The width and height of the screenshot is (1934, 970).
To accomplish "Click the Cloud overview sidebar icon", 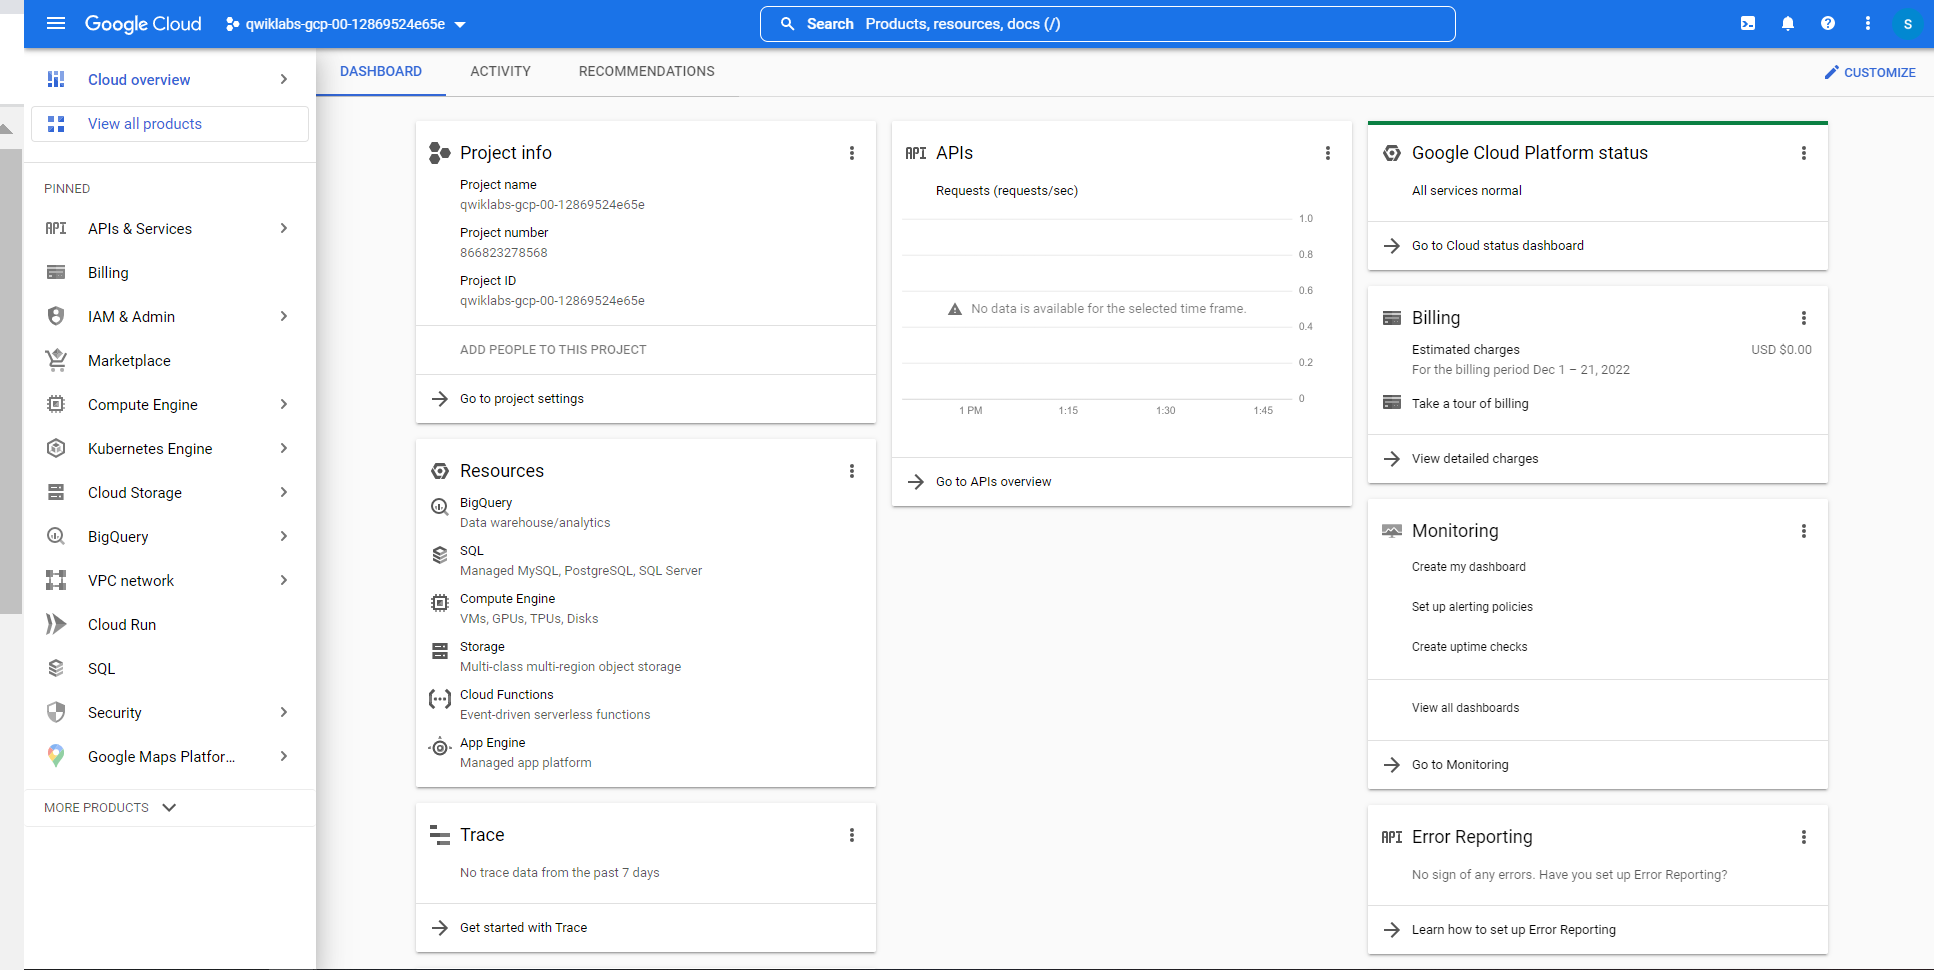I will 56,79.
